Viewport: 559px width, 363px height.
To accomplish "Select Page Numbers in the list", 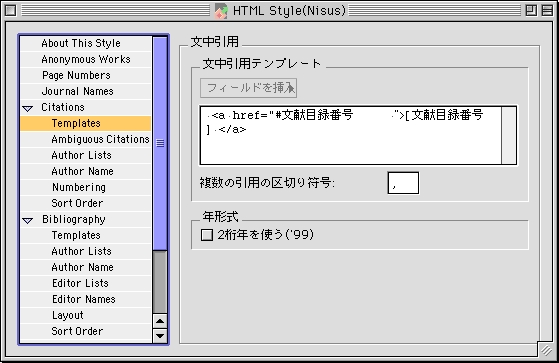I will coord(86,75).
